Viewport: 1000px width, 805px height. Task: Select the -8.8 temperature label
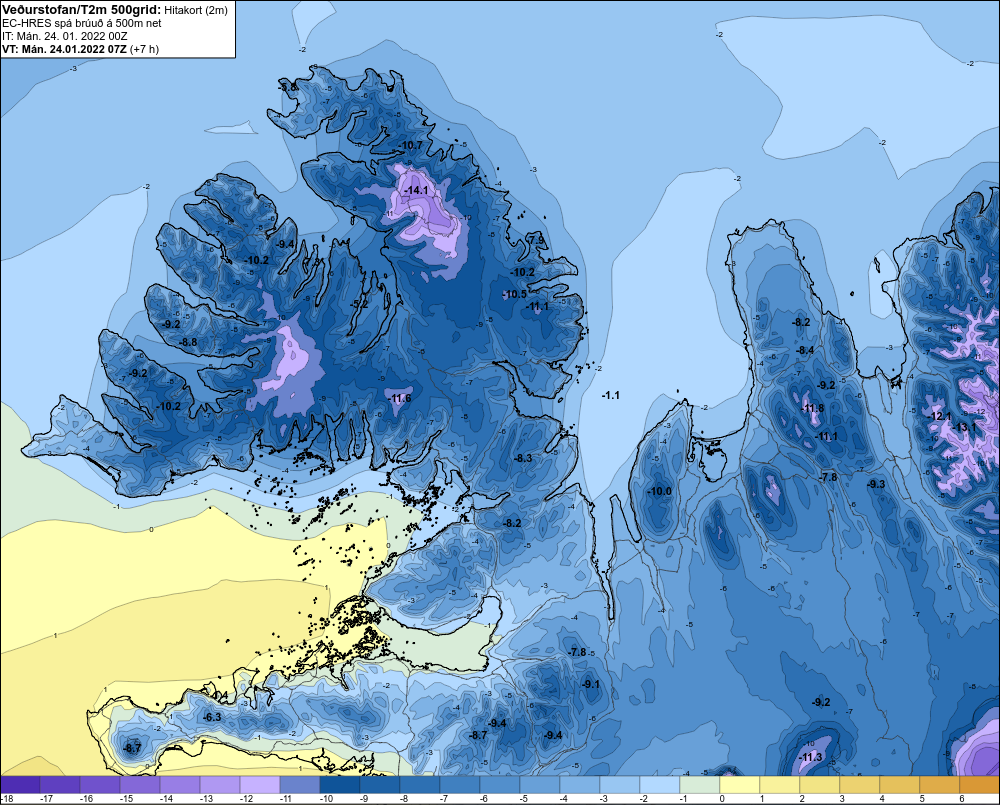pyautogui.click(x=189, y=342)
